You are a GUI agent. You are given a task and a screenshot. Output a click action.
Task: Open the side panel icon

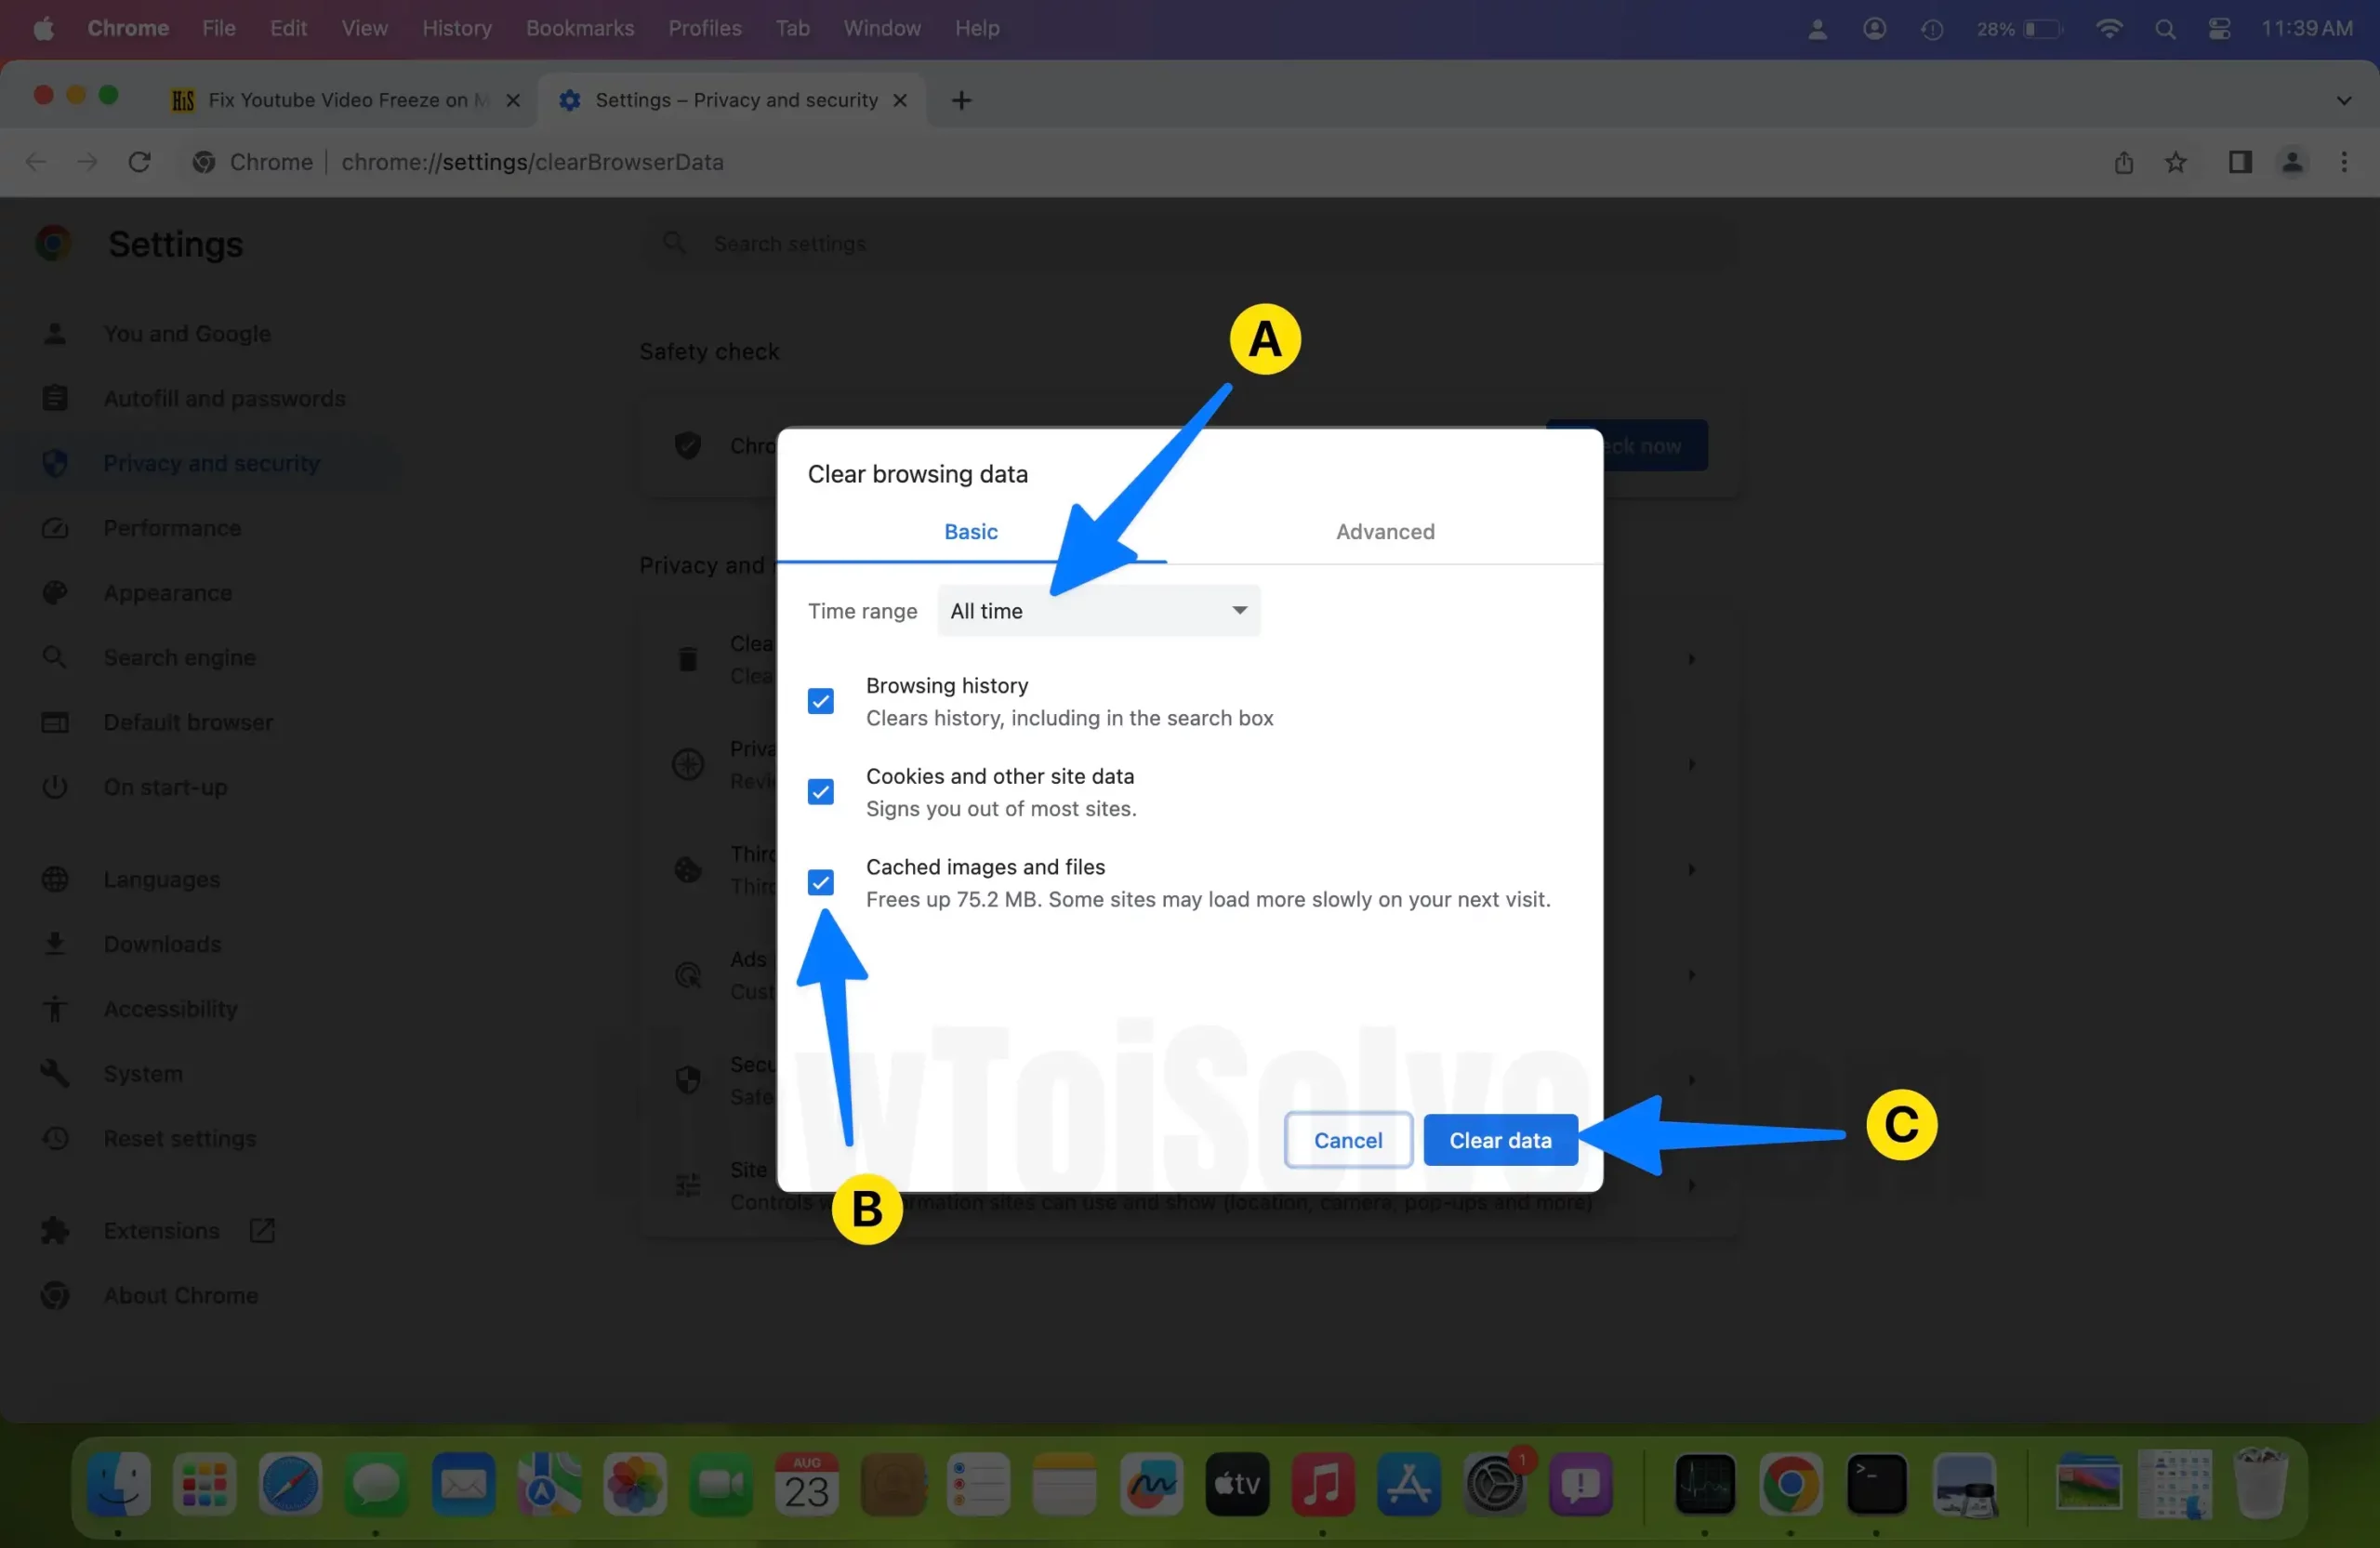click(x=2240, y=161)
